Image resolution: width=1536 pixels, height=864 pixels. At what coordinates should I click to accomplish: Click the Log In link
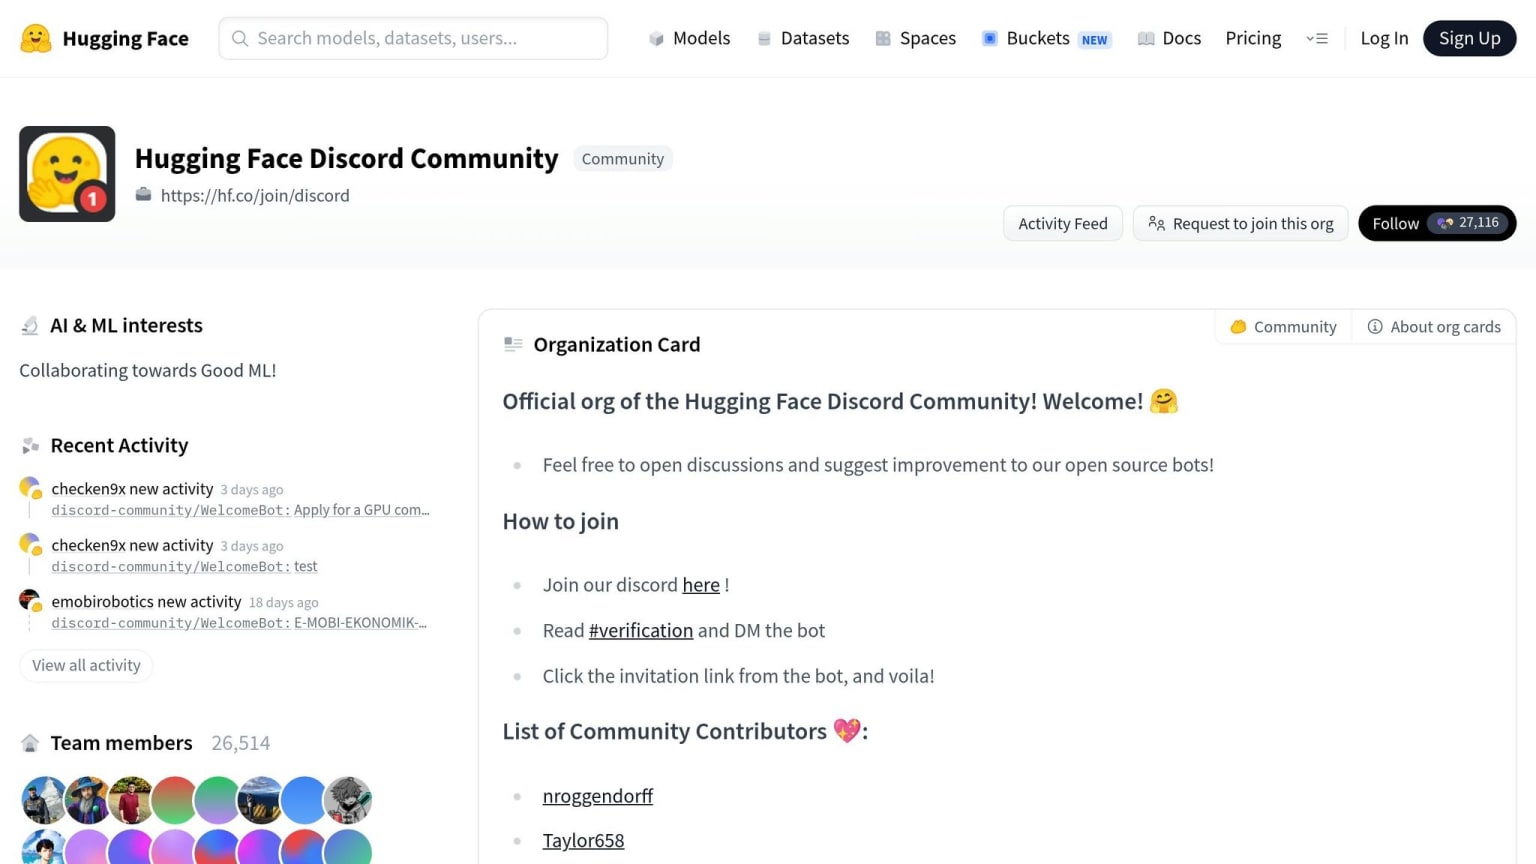pyautogui.click(x=1384, y=38)
